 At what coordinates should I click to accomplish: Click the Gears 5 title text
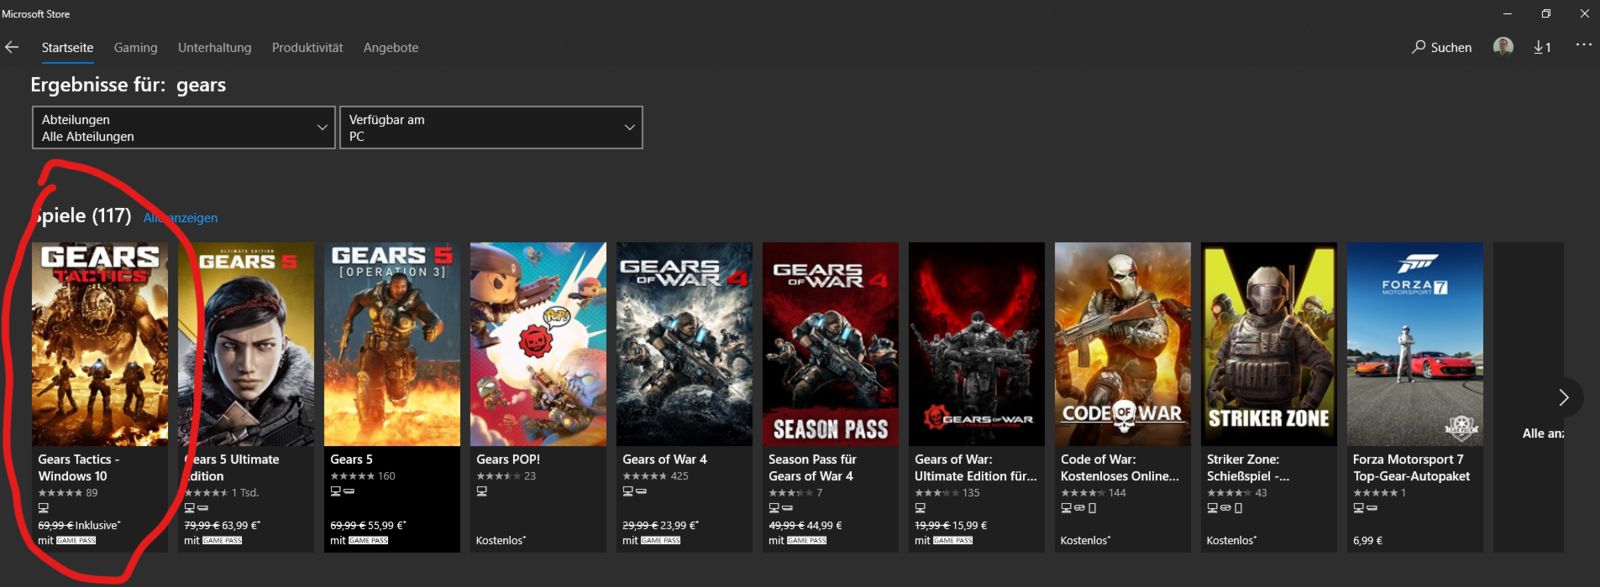pos(351,460)
